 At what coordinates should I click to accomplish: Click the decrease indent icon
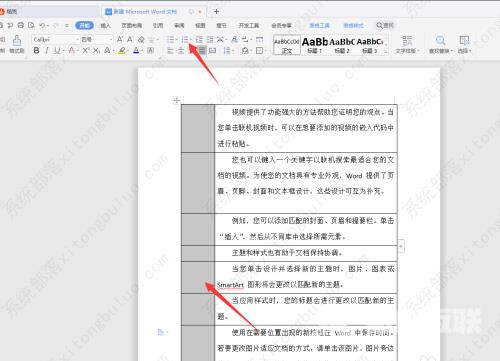pyautogui.click(x=199, y=39)
